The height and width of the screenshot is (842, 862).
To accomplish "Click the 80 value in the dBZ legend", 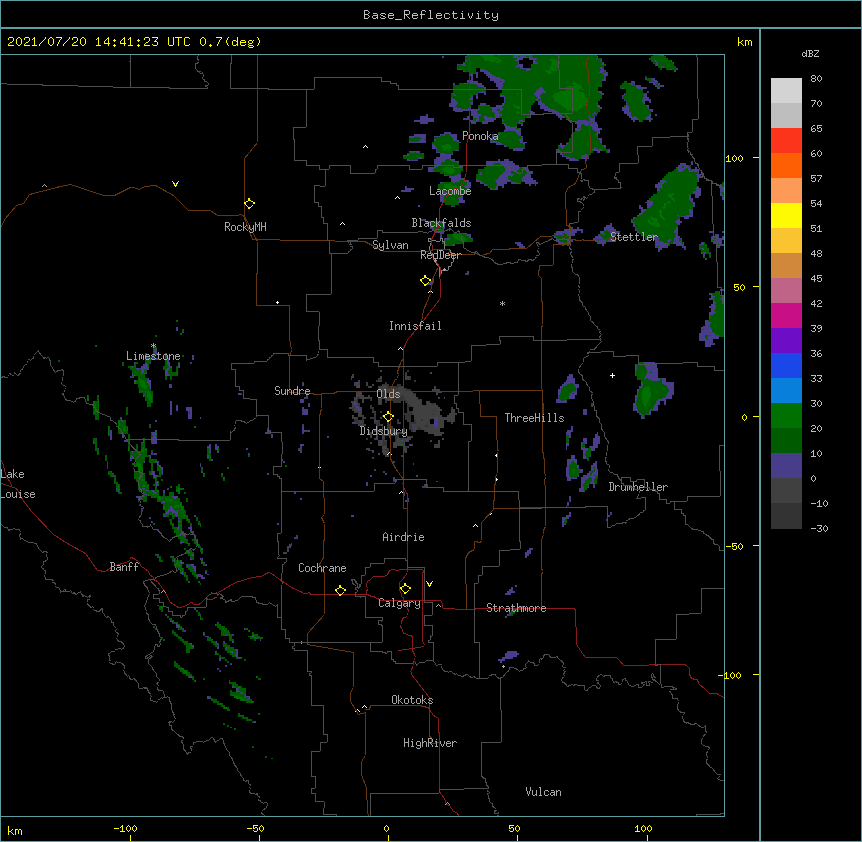I will coord(816,79).
